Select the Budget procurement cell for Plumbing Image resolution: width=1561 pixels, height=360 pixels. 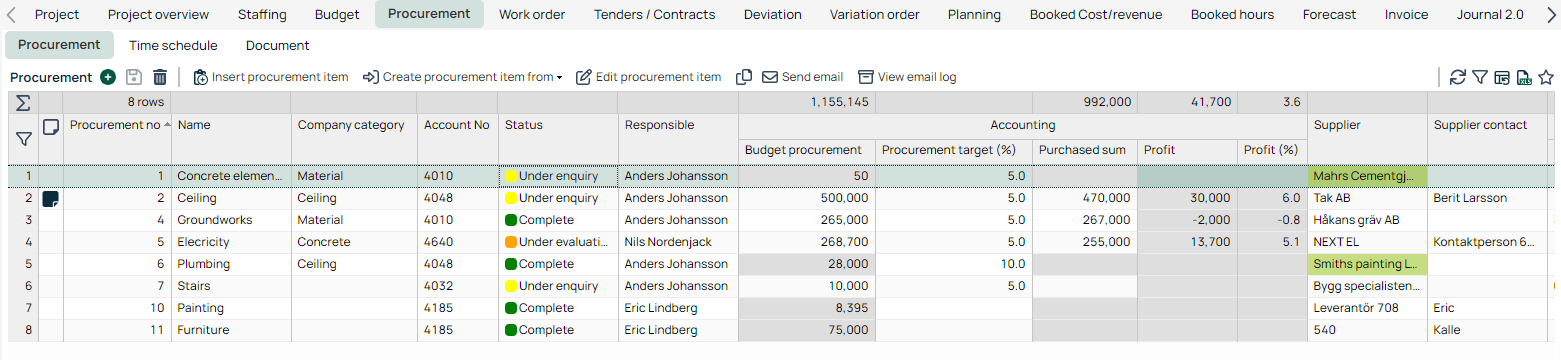(807, 264)
